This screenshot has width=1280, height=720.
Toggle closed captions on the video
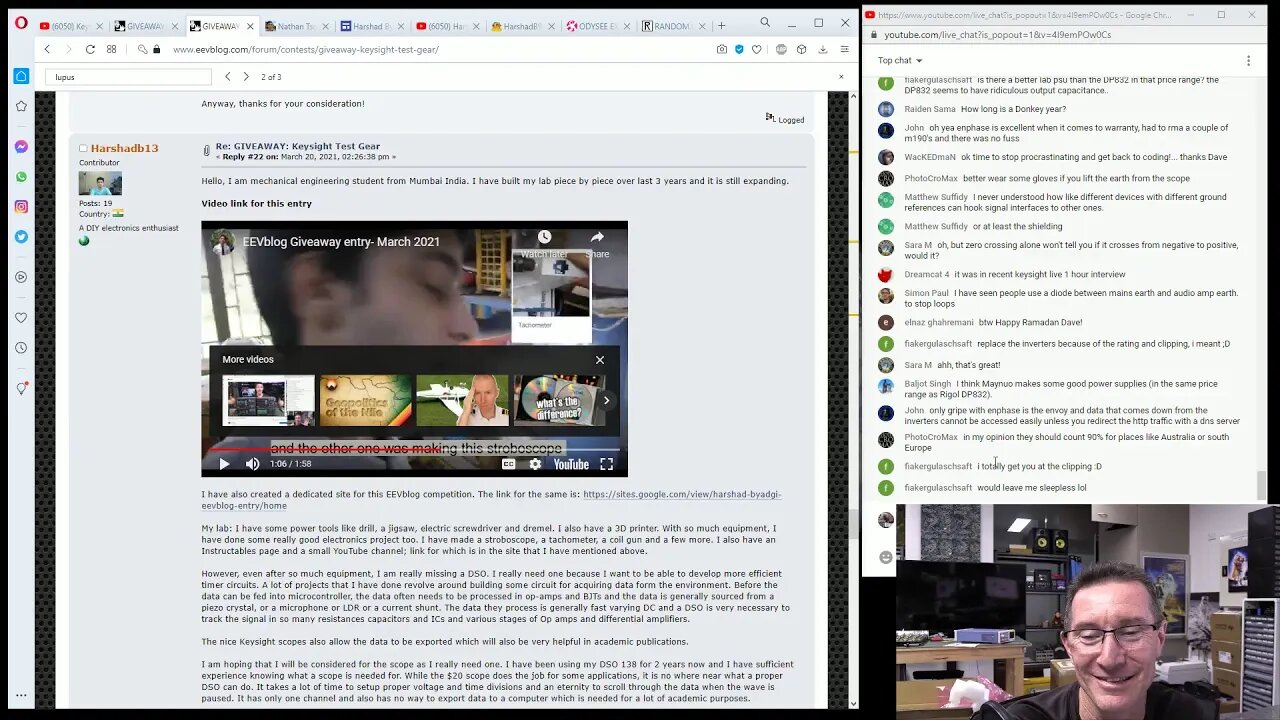pos(508,464)
